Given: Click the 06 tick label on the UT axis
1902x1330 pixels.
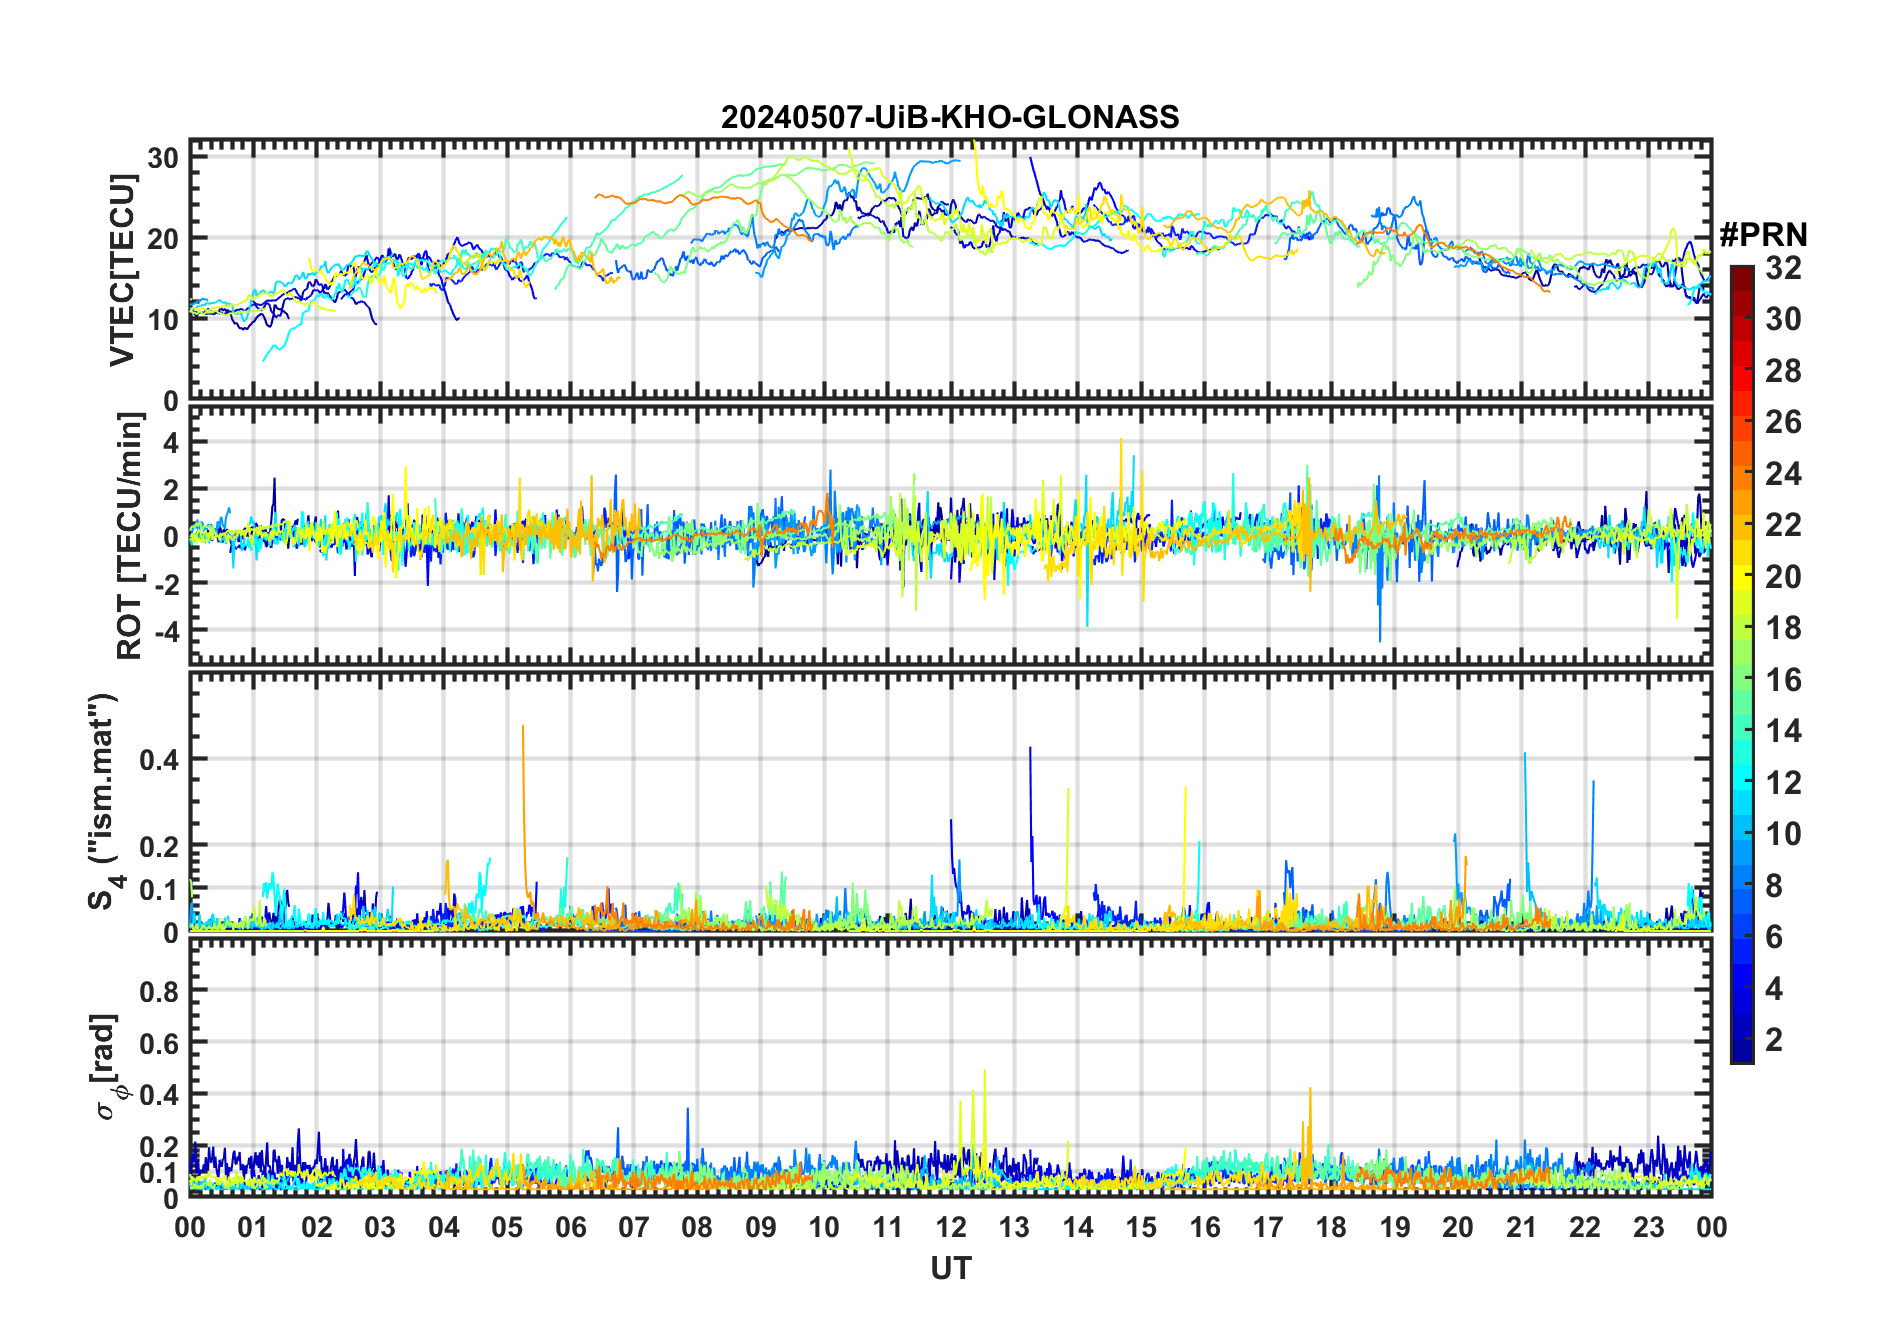Looking at the screenshot, I should tap(570, 1227).
